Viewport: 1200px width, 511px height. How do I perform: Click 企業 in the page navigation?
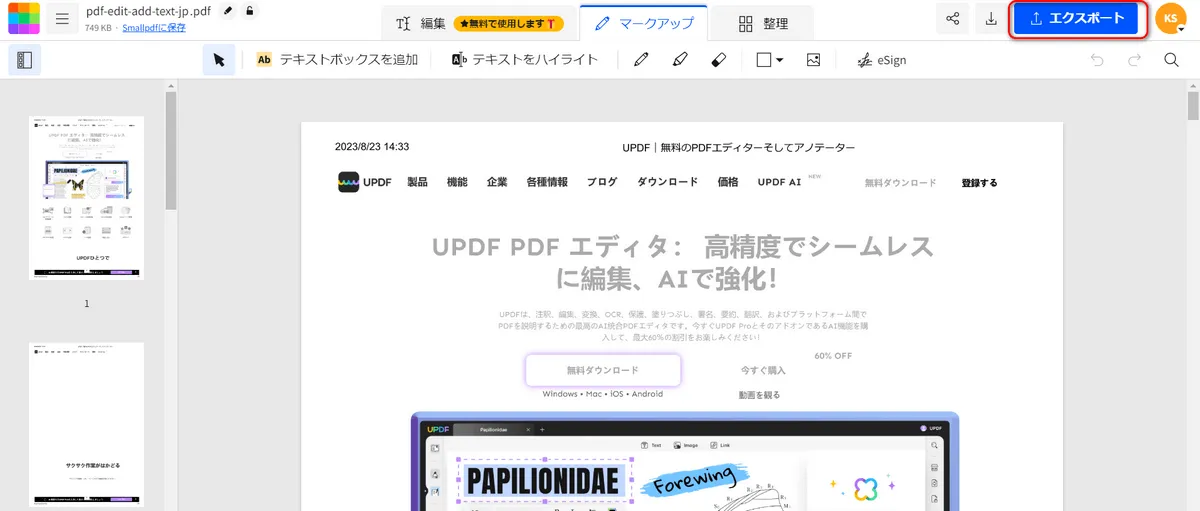click(497, 182)
